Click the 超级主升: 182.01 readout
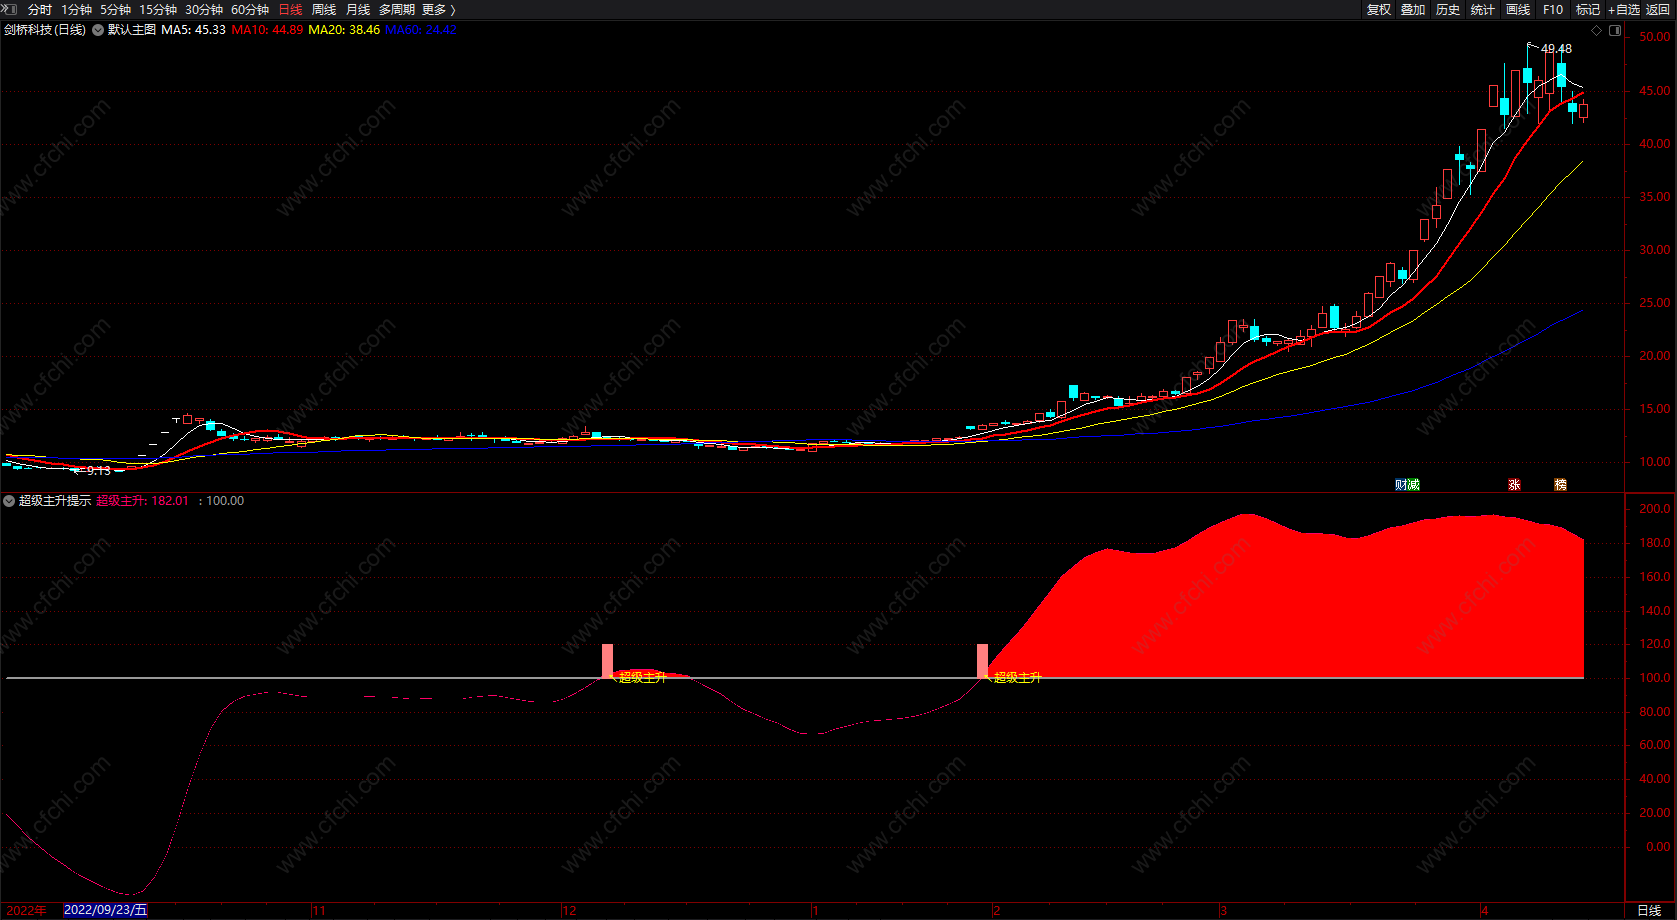Screen dimensions: 1677x920 142,501
